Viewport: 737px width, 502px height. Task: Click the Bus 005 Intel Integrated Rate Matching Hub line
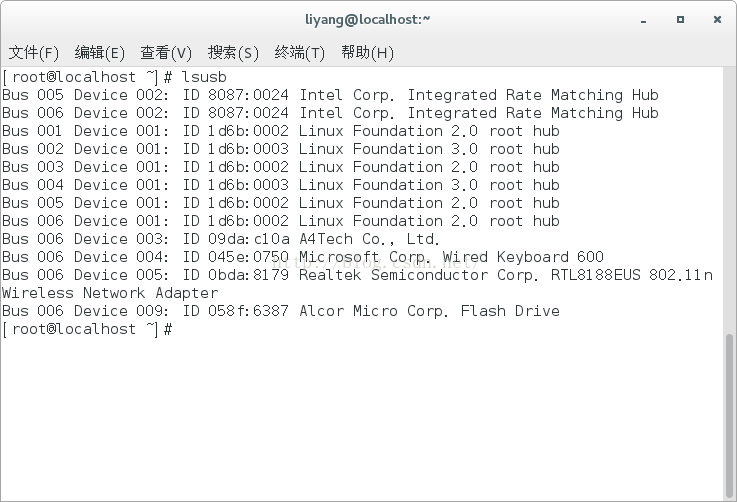[330, 95]
